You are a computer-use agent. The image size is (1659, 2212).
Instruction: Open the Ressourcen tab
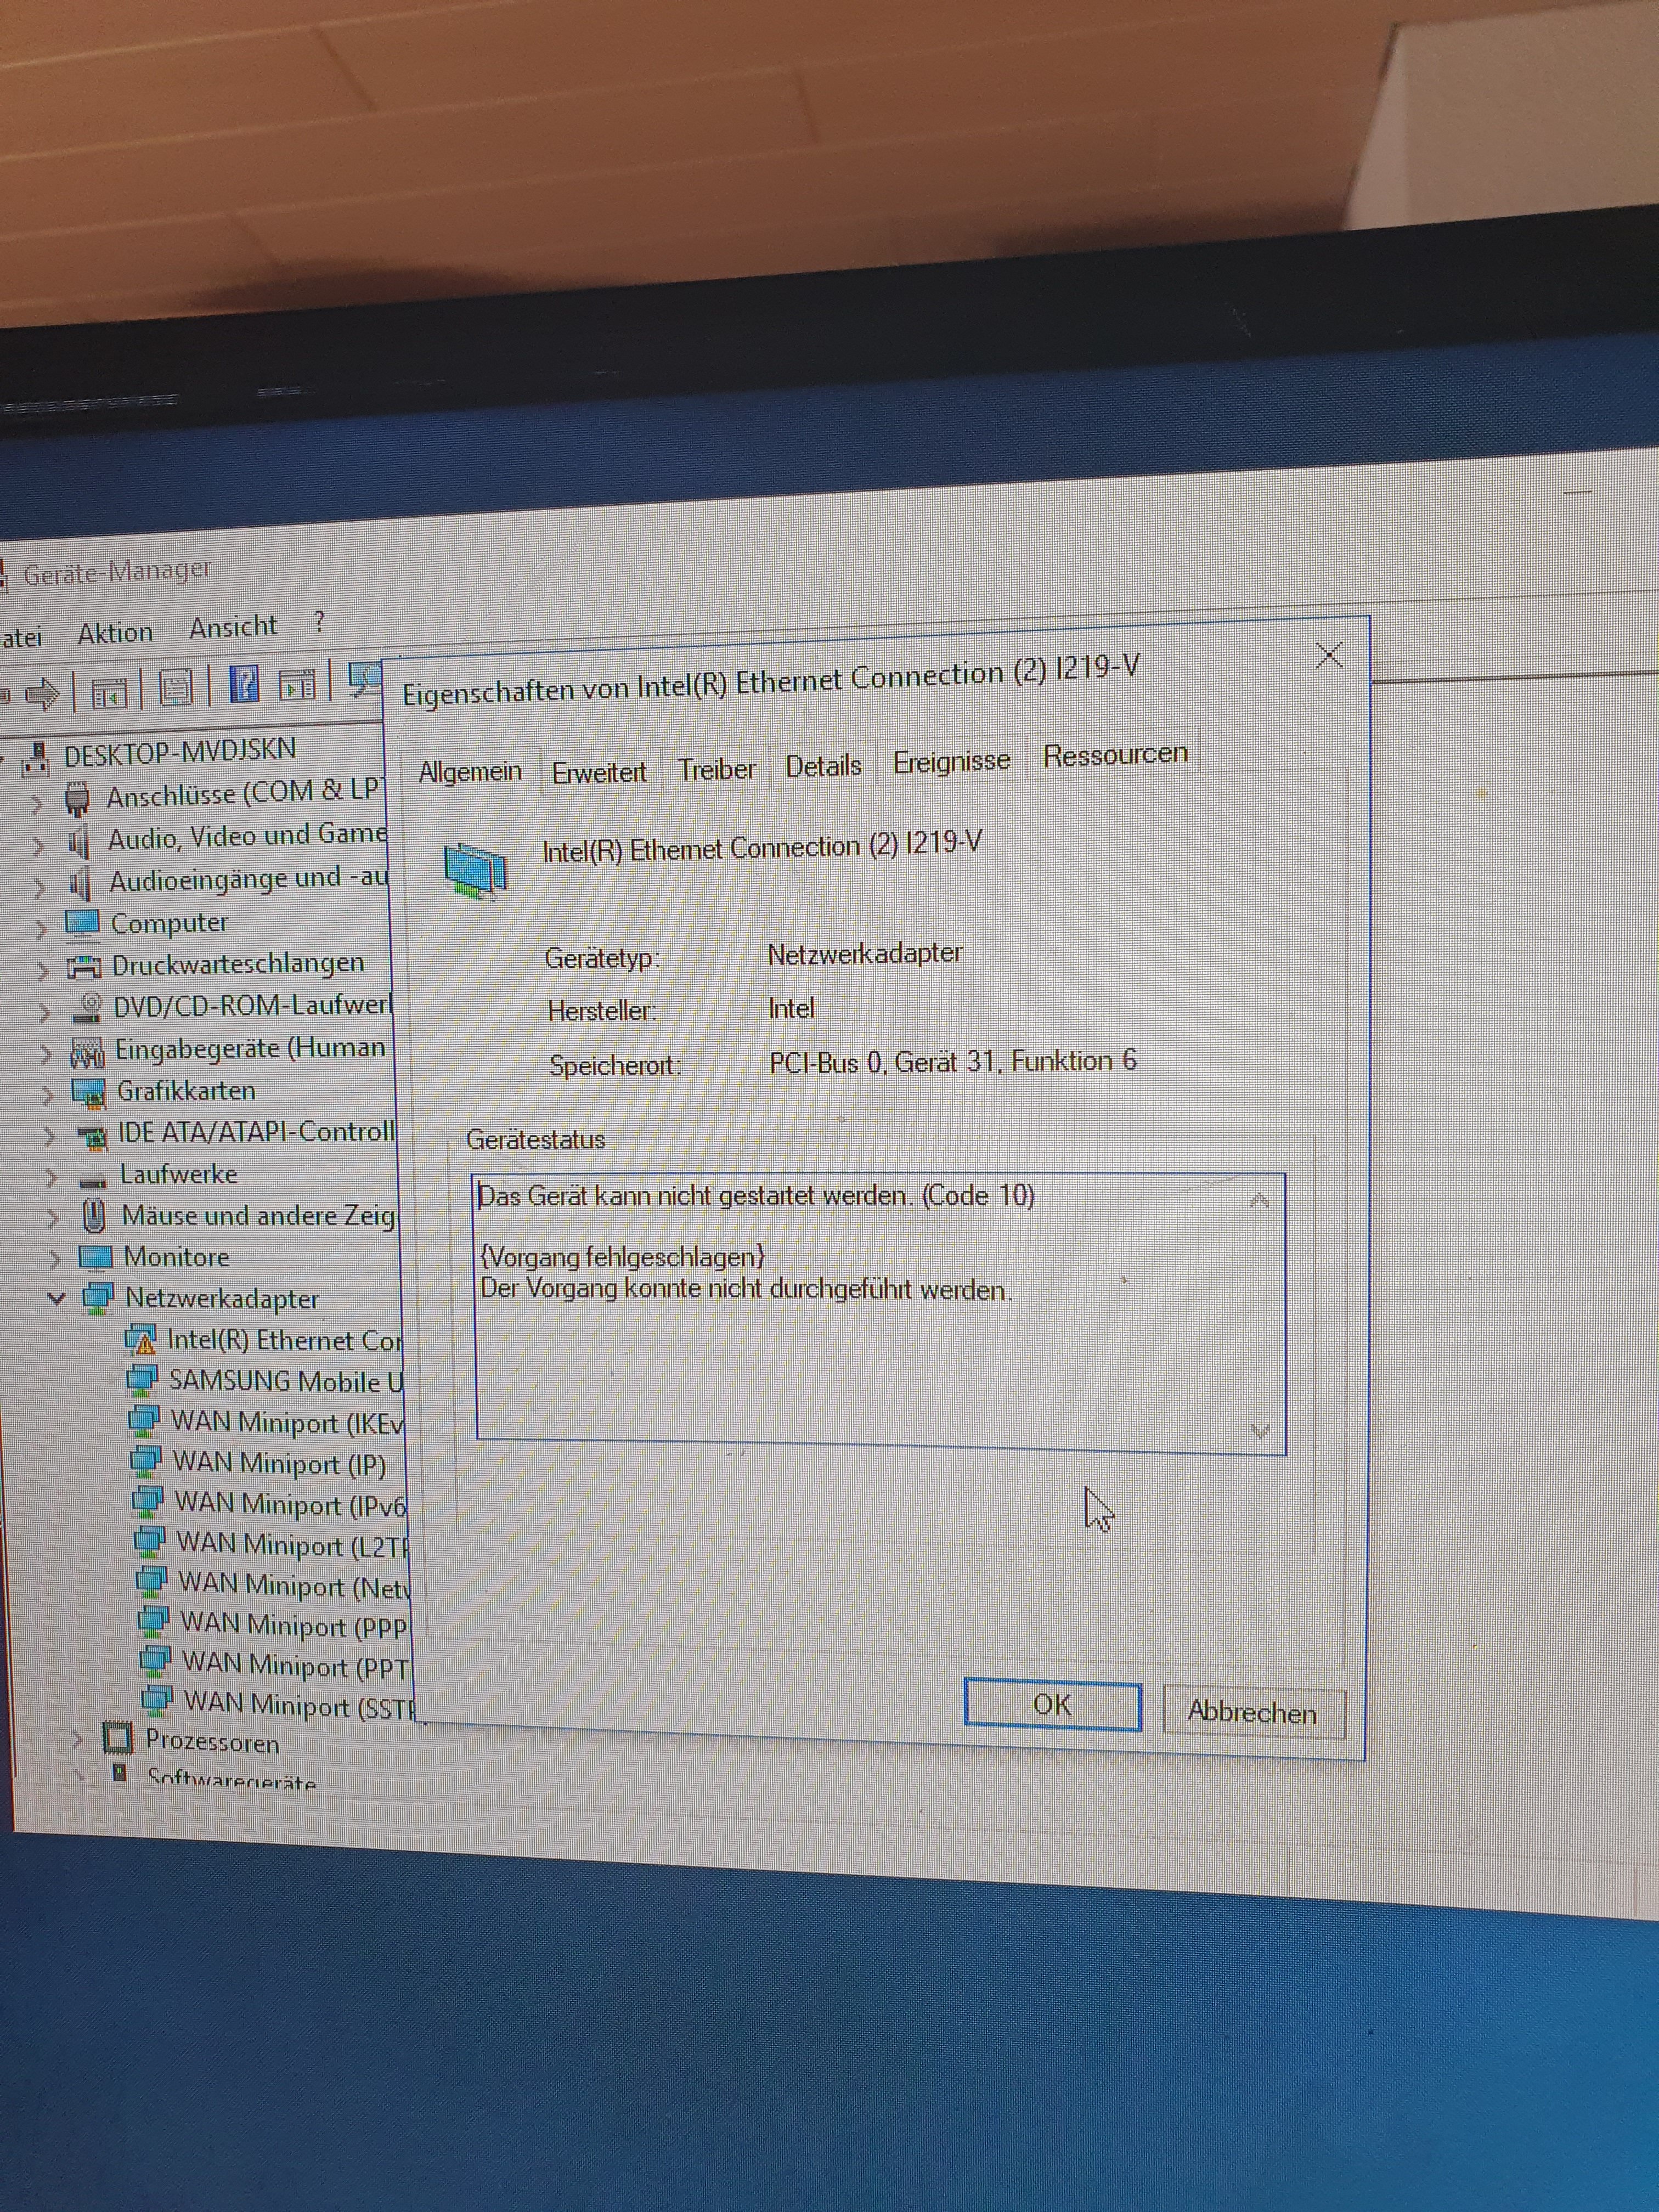[1114, 754]
